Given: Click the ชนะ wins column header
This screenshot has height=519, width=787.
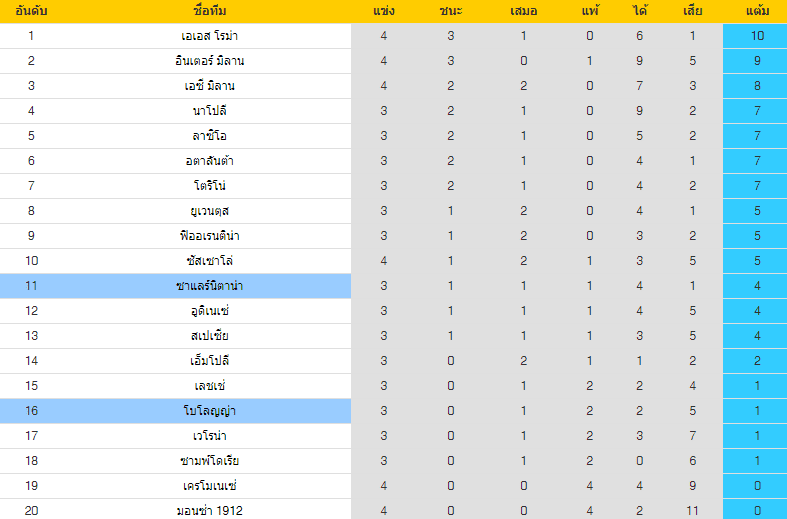Looking at the screenshot, I should [x=450, y=11].
